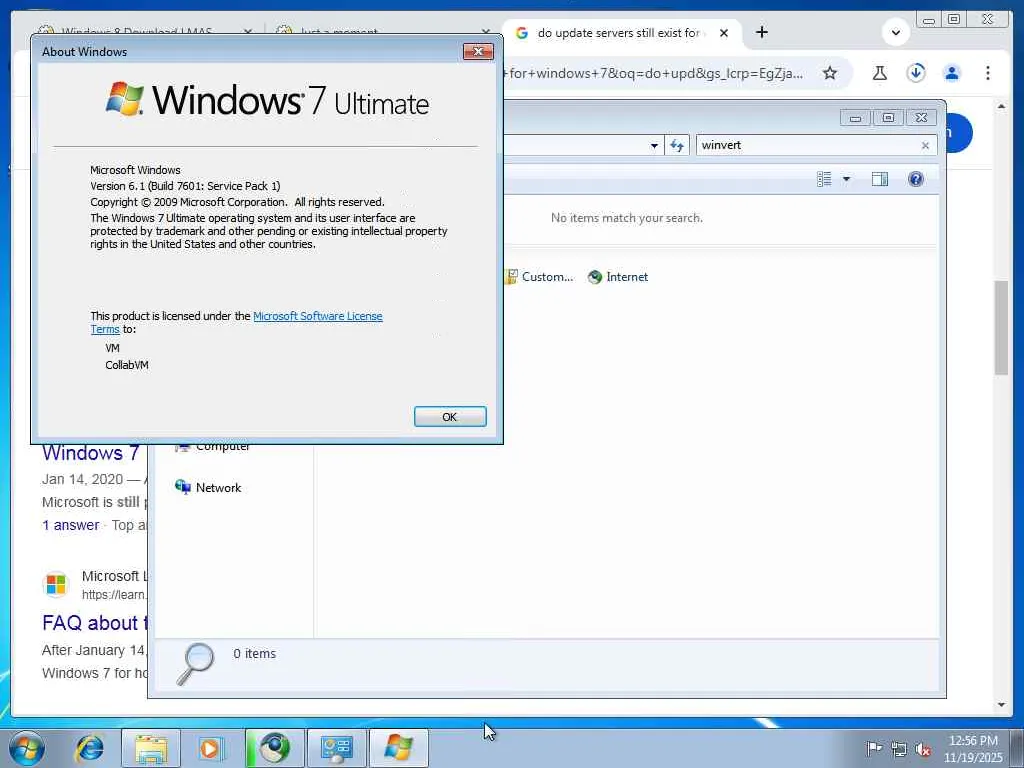This screenshot has width=1024, height=768.
Task: Open Windows Explorer from taskbar
Action: tap(151, 748)
